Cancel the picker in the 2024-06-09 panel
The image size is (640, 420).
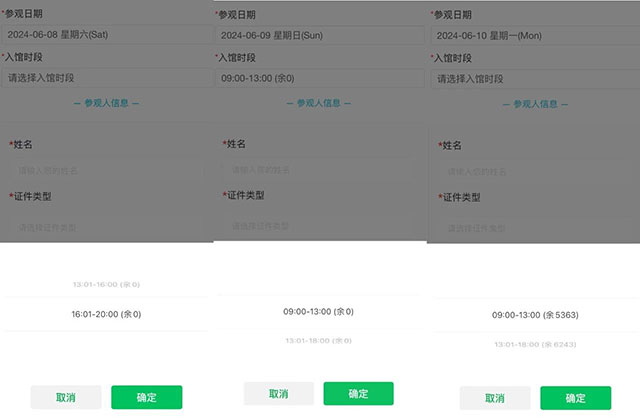point(279,393)
